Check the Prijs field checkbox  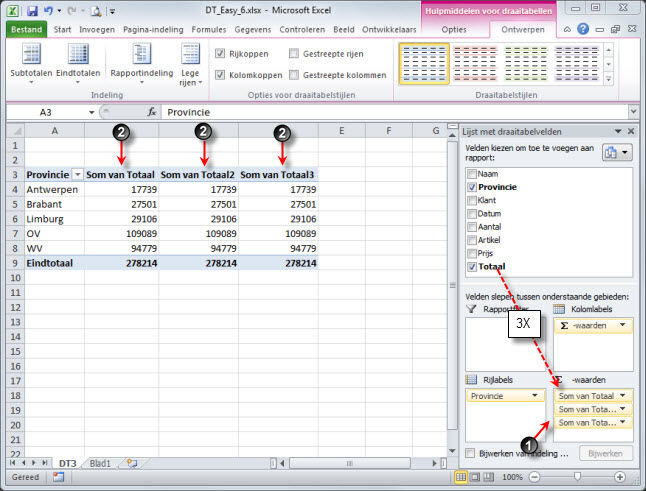point(472,253)
